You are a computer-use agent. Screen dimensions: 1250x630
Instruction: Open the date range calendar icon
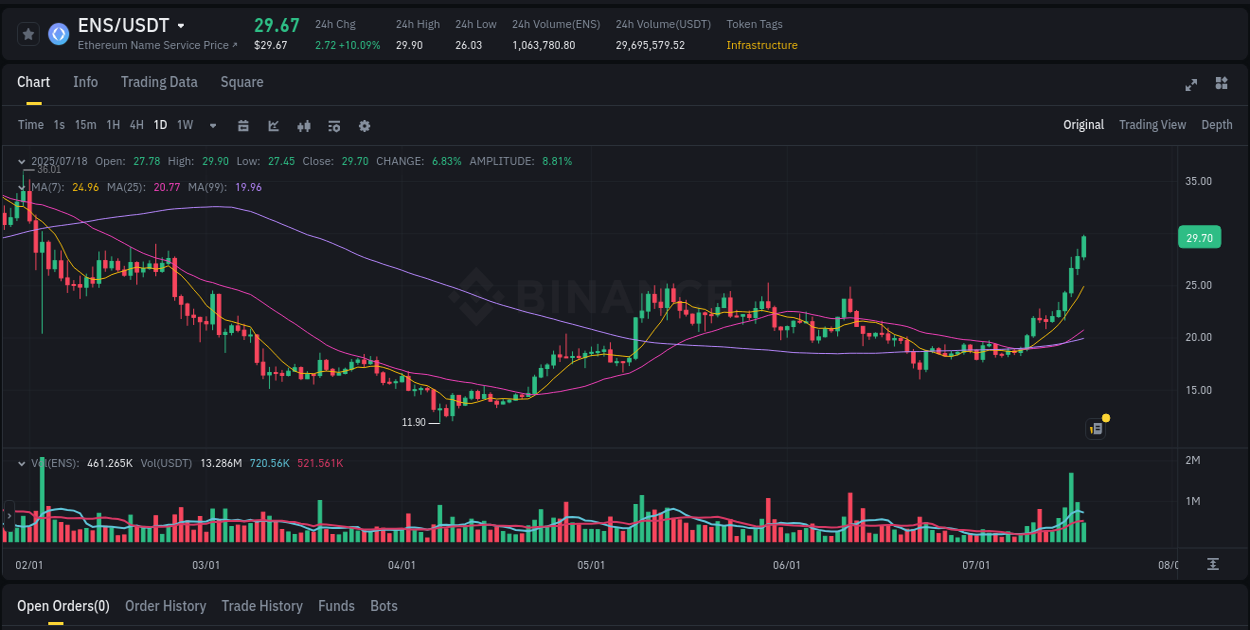[243, 124]
